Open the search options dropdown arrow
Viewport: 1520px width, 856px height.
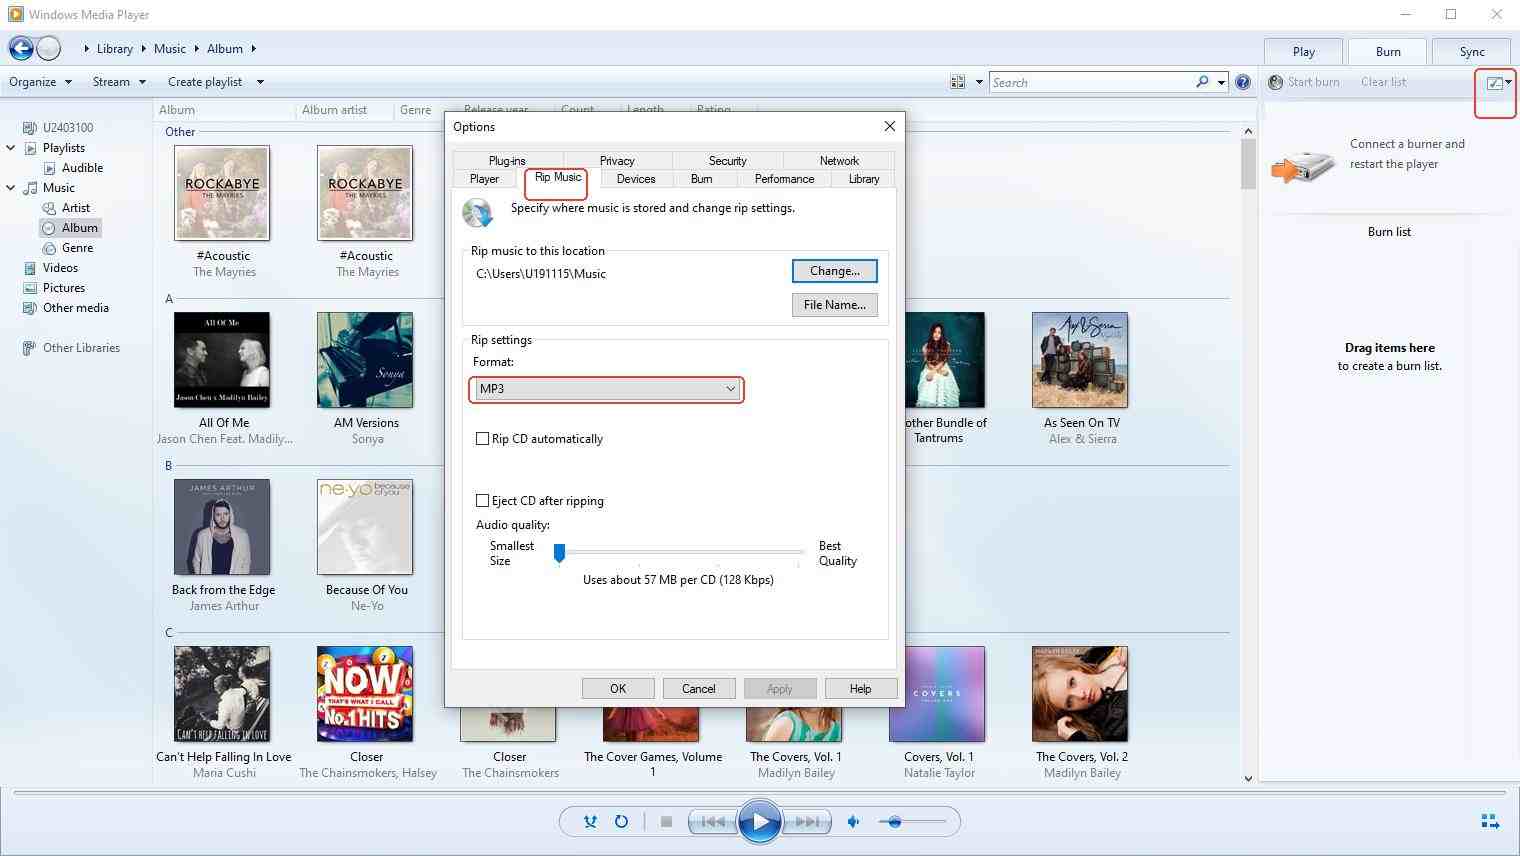pos(1221,82)
